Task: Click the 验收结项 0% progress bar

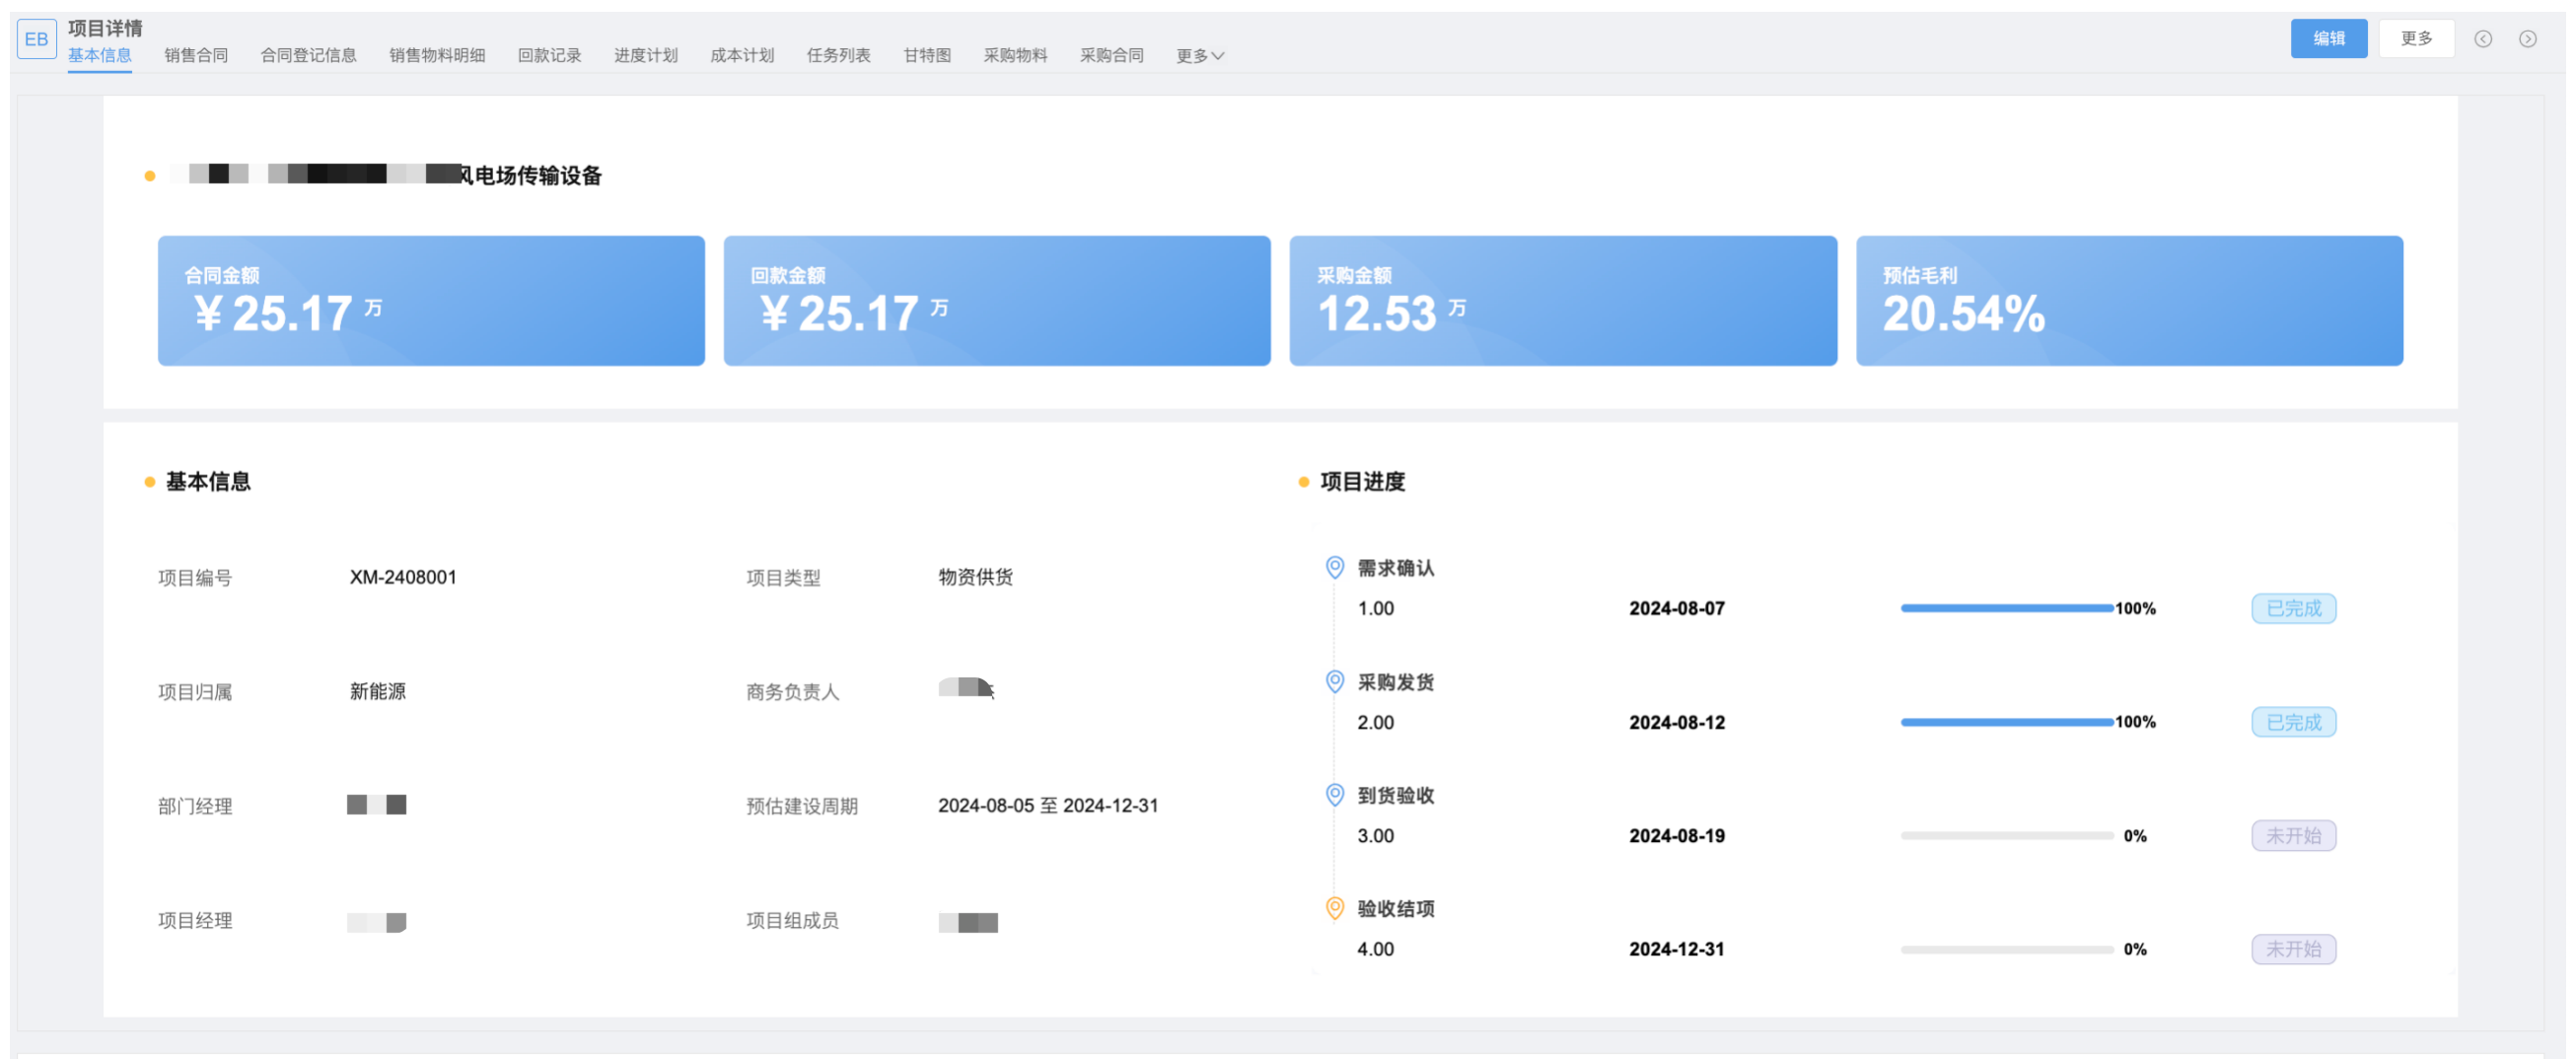Action: click(x=2007, y=950)
